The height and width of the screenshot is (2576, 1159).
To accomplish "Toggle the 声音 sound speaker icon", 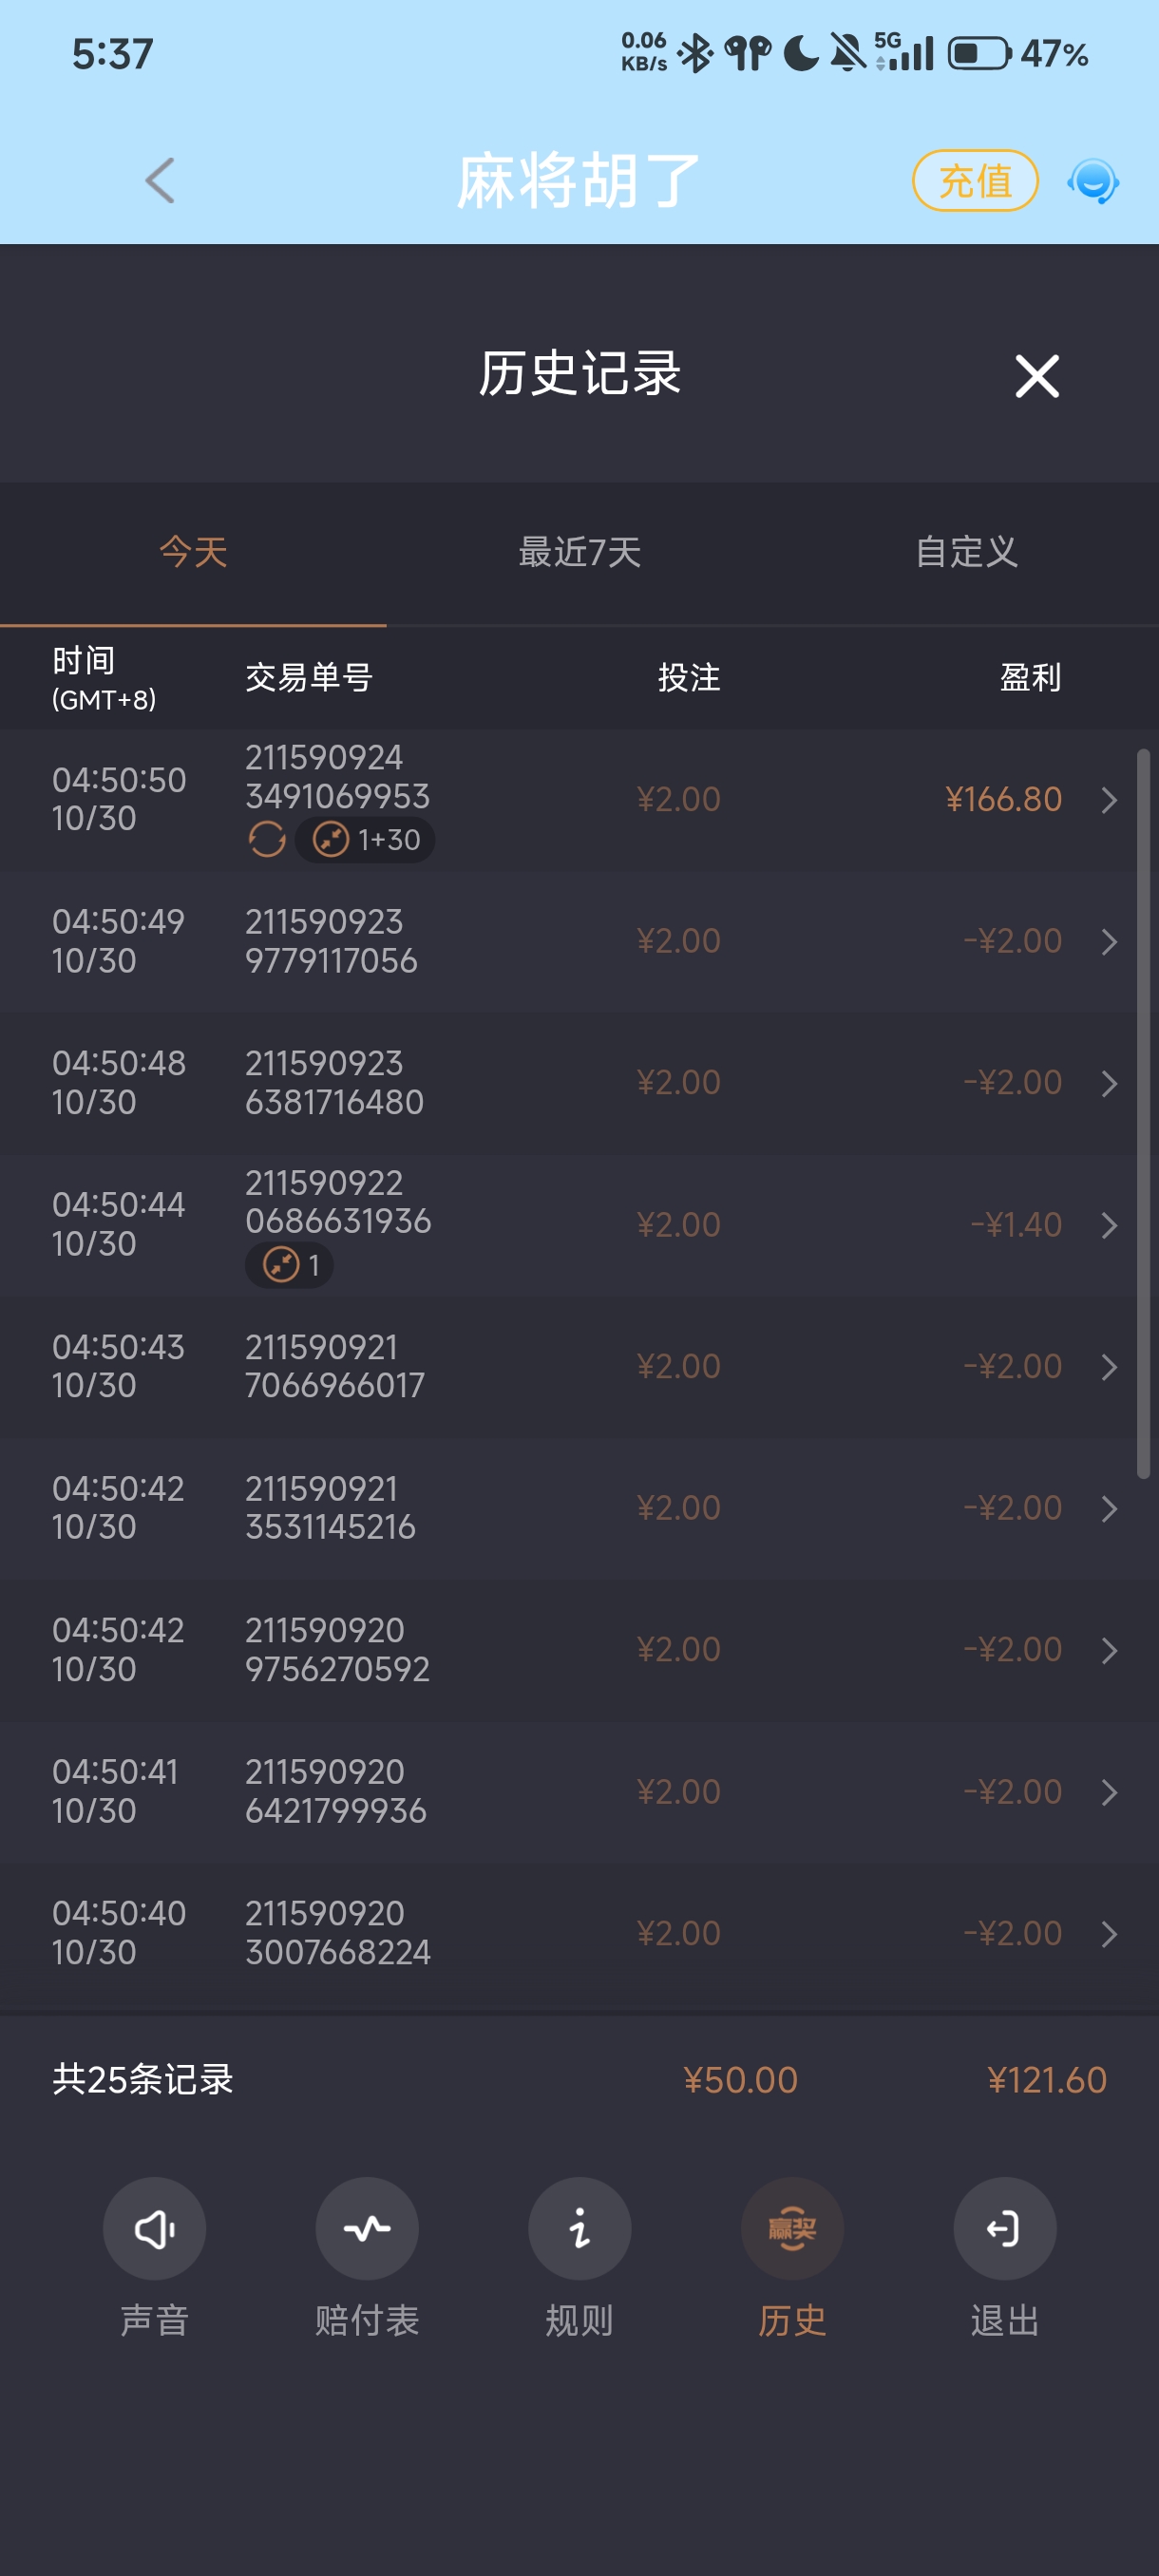I will click(x=154, y=2229).
